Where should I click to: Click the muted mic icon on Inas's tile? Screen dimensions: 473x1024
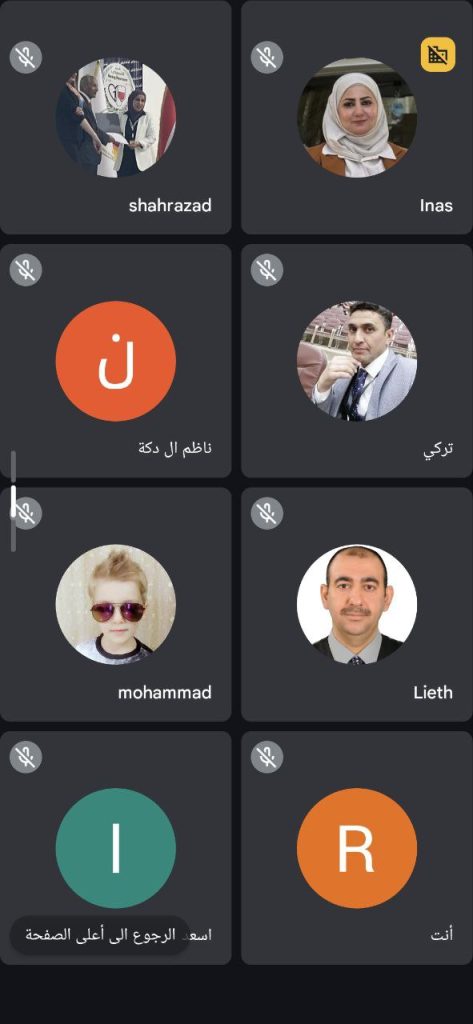[267, 56]
